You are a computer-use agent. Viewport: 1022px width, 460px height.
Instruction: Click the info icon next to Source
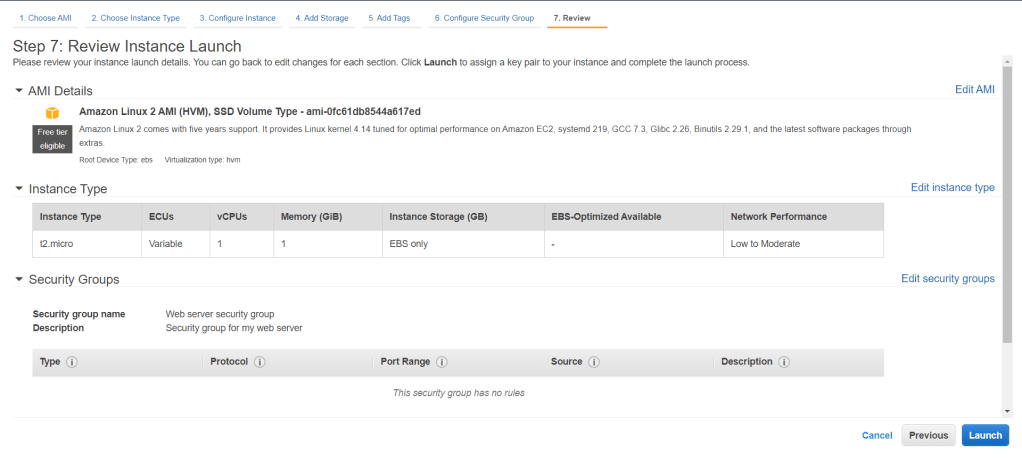(x=594, y=362)
